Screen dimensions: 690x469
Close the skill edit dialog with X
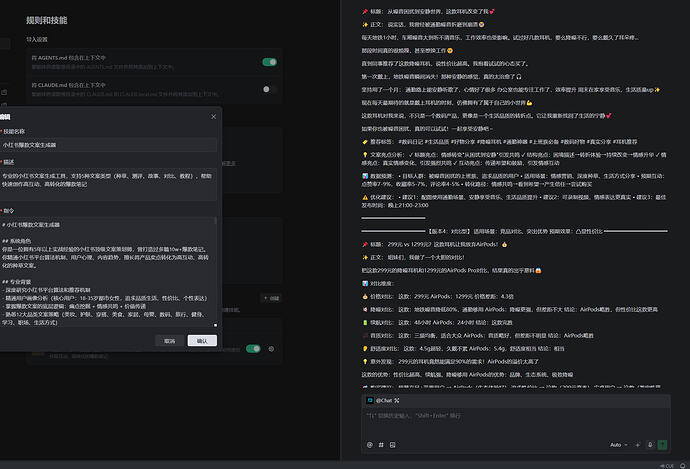tap(214, 116)
